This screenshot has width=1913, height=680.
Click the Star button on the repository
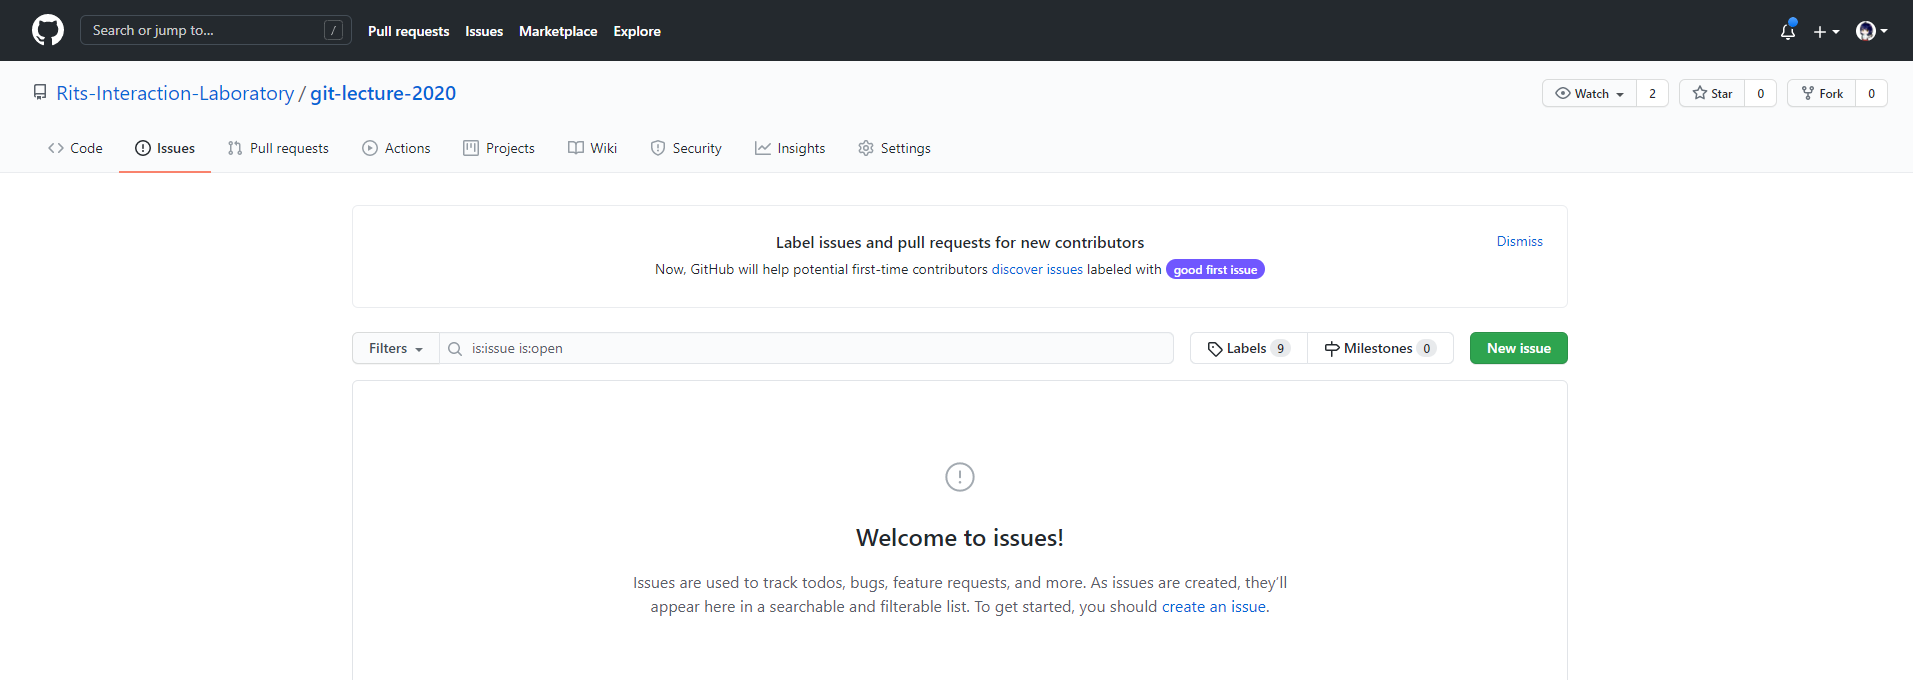pos(1712,93)
